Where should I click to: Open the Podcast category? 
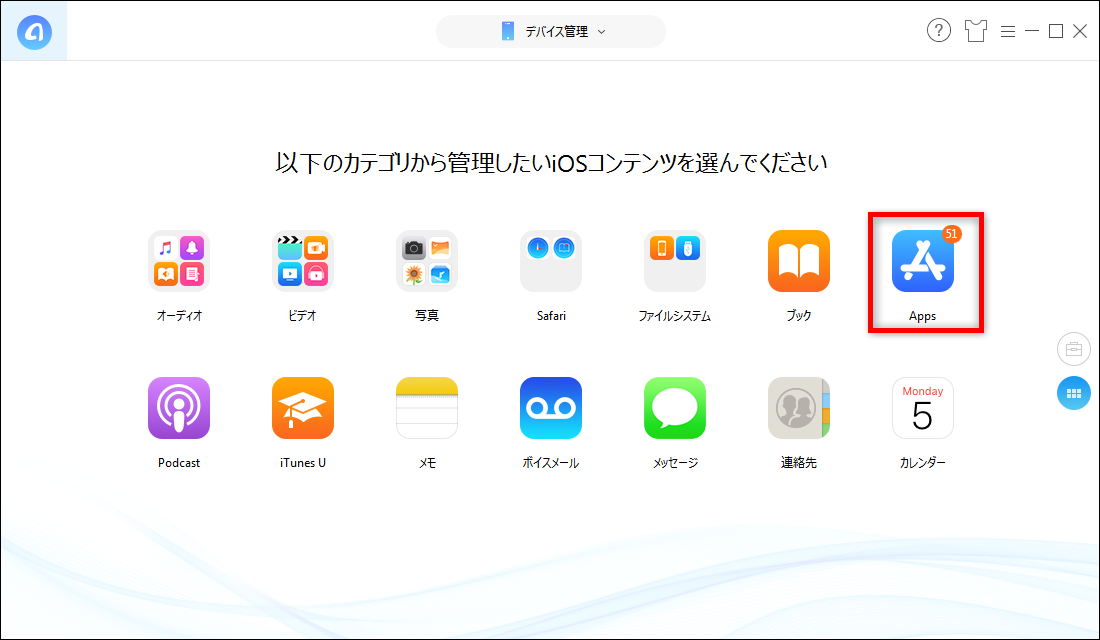(x=179, y=408)
